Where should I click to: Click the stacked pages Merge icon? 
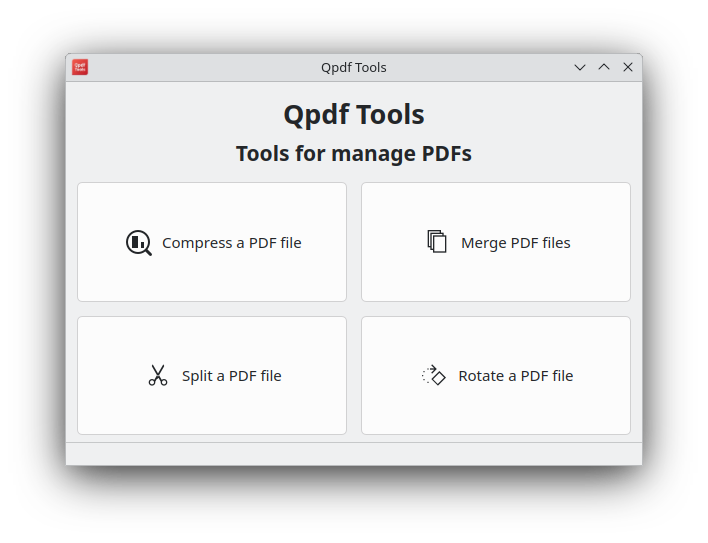[x=437, y=242]
